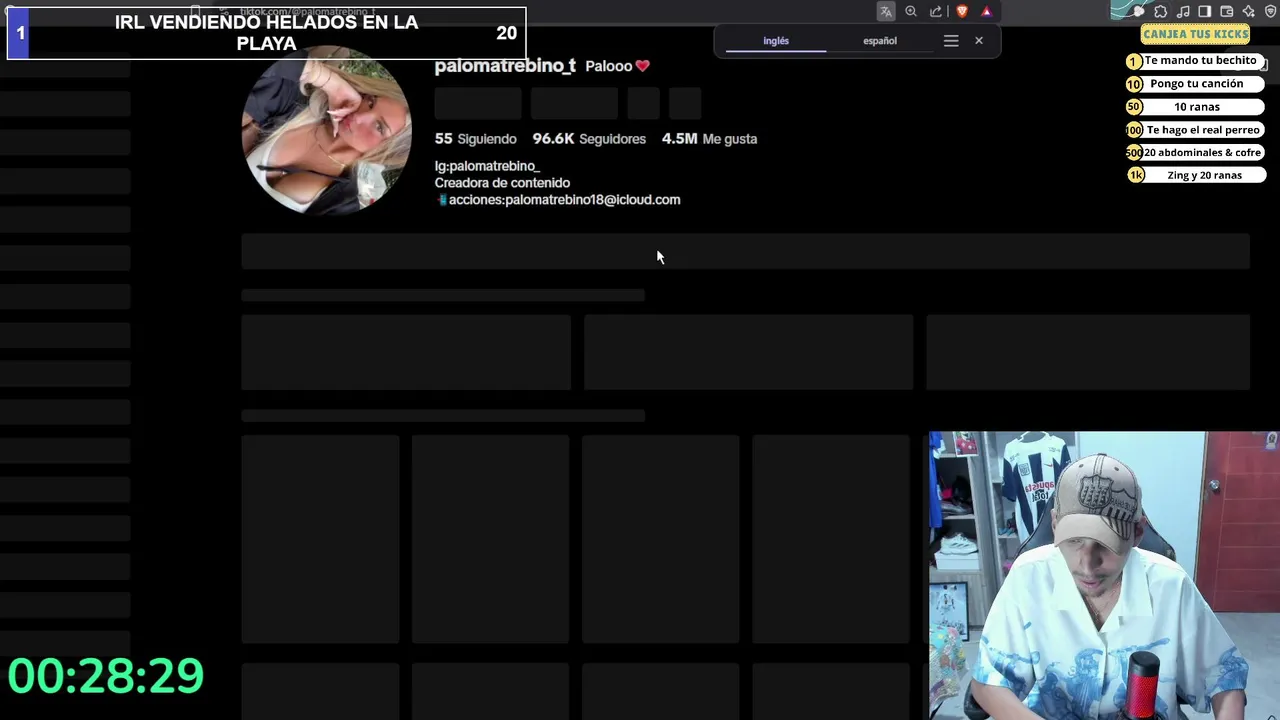
Task: Click the Palooo display name with heart
Action: (617, 66)
